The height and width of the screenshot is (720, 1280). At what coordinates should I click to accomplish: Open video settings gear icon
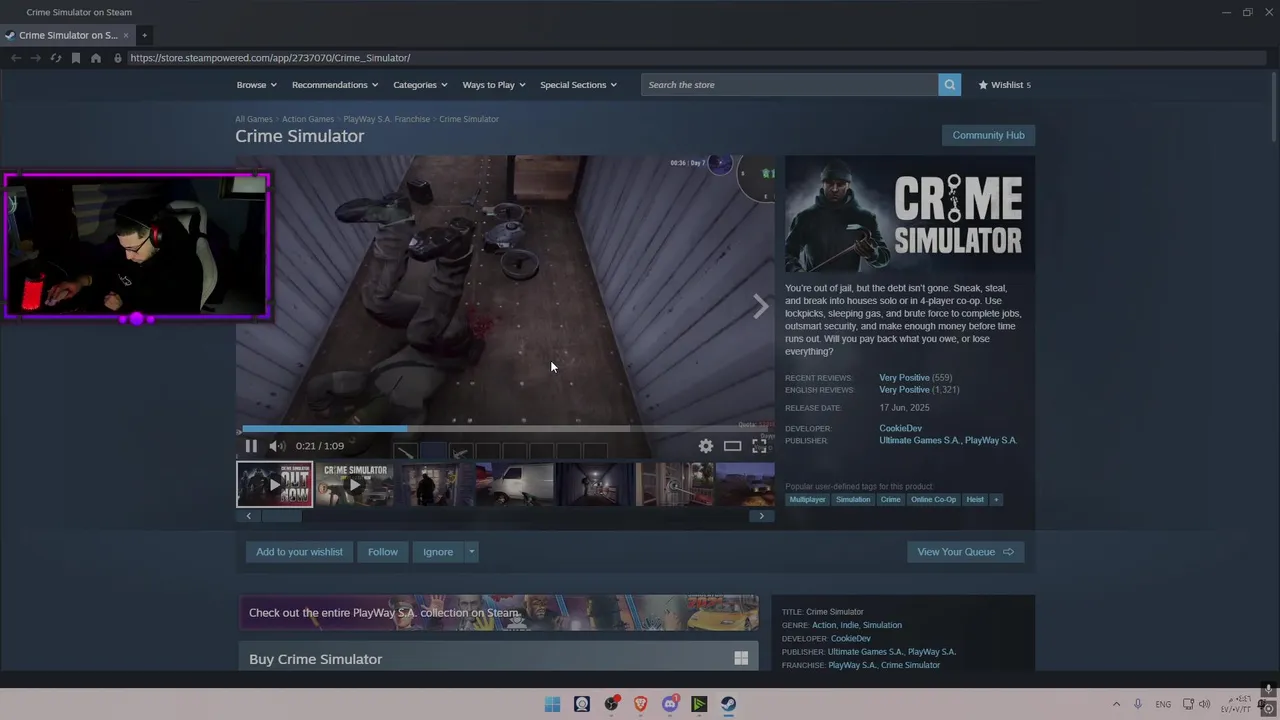click(706, 446)
